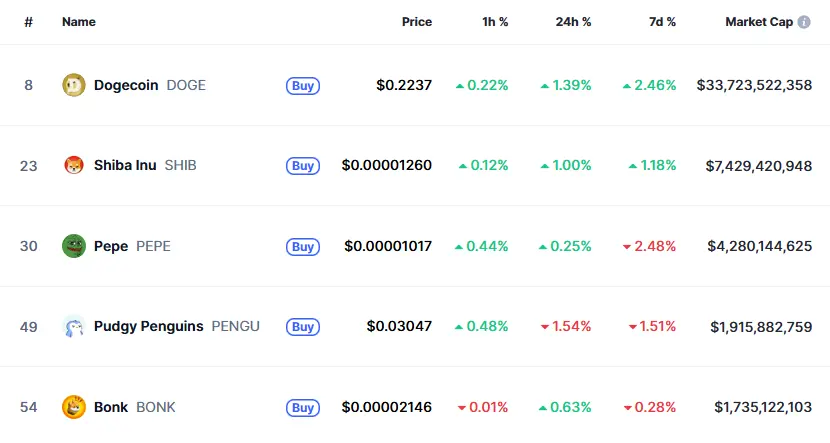
Task: Sort table by Price column header
Action: point(417,22)
